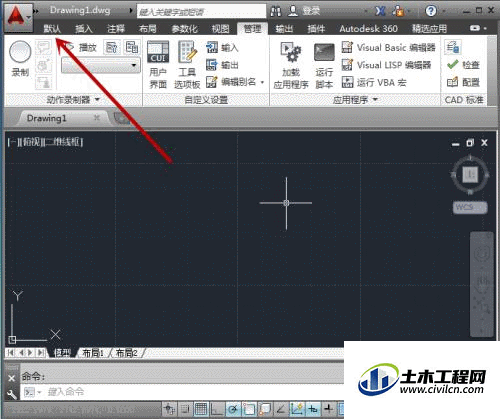500x419 pixels.
Task: Switch to the 布局1 layout tab
Action: (x=93, y=353)
